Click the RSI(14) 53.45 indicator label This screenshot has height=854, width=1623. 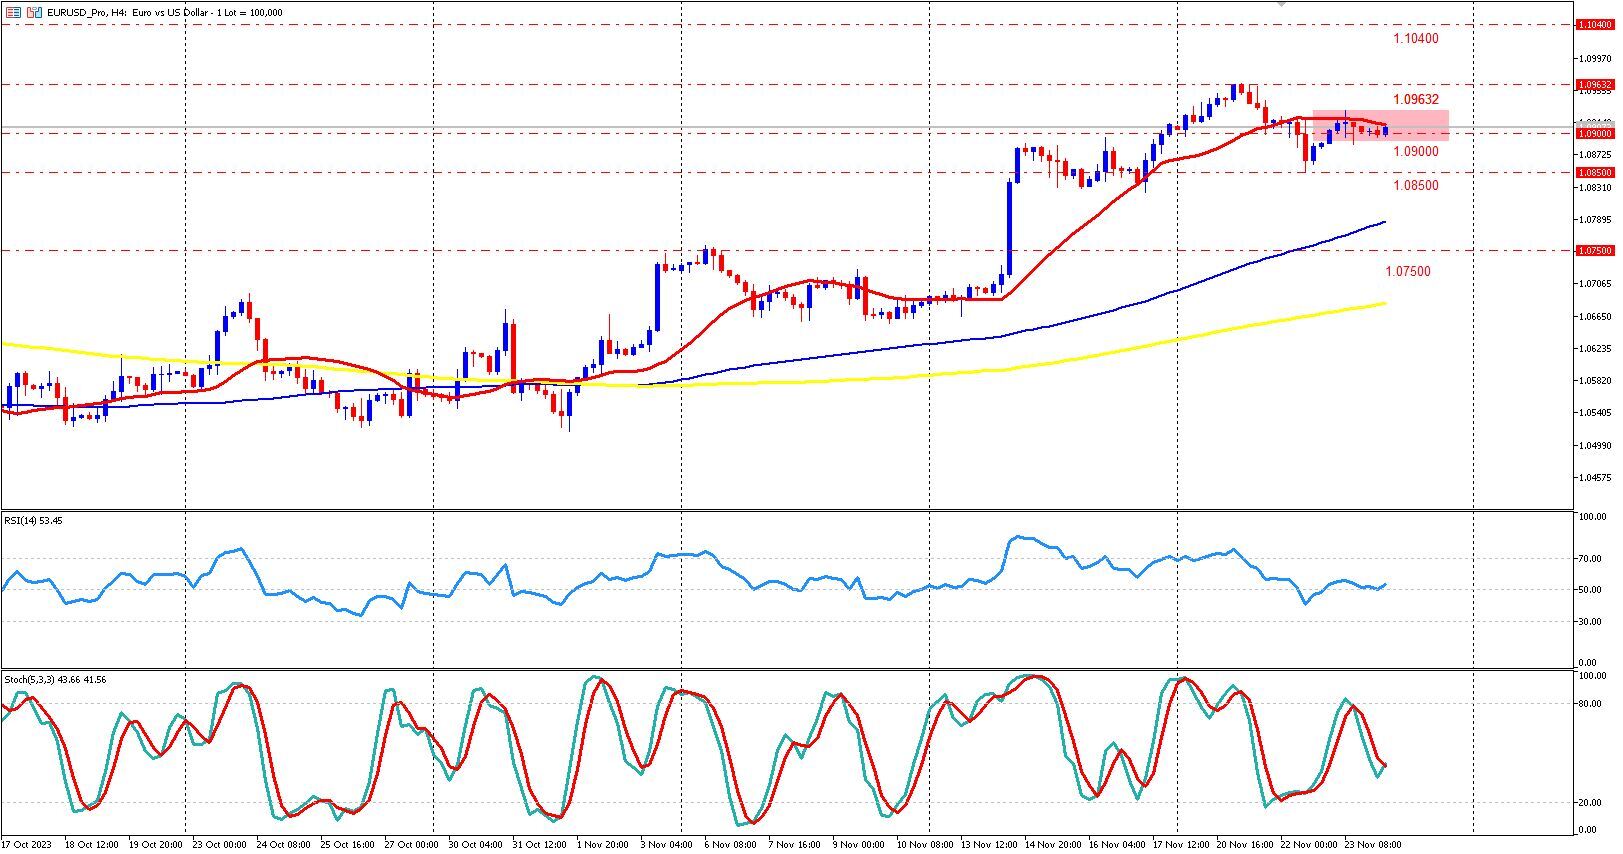33,521
